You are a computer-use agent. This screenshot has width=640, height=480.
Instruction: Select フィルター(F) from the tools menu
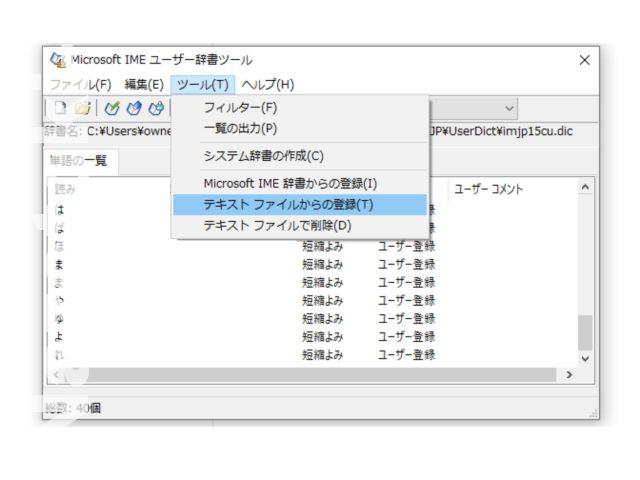240,108
